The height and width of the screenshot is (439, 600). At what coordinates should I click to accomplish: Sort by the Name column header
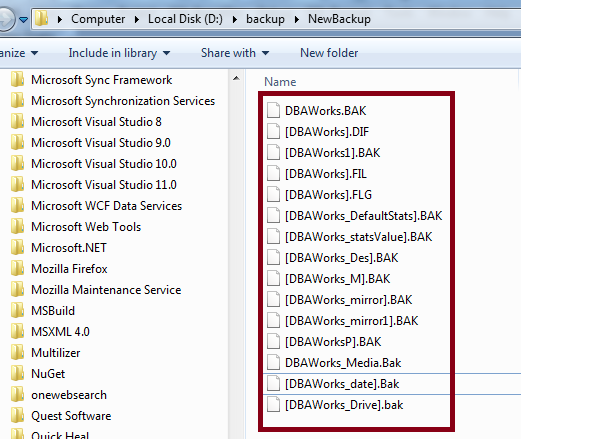280,82
